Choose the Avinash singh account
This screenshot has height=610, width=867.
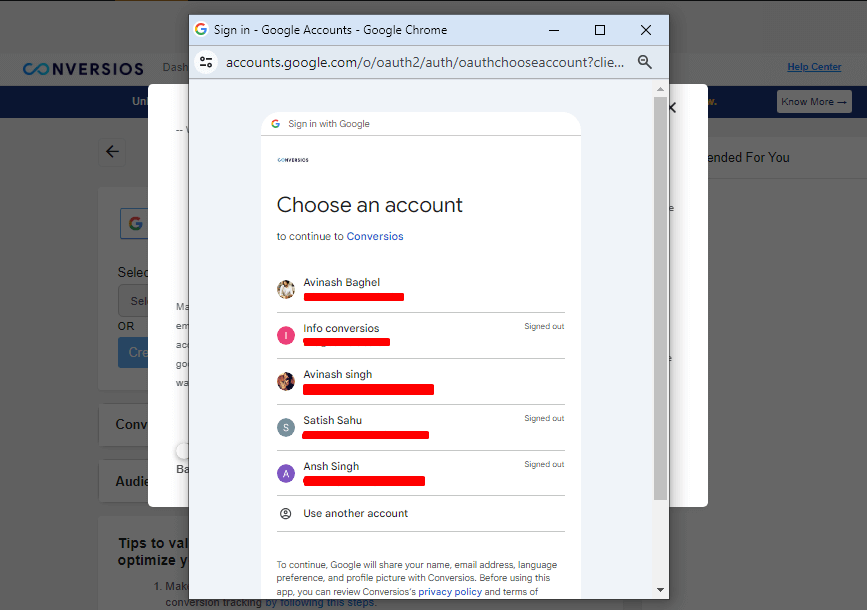(421, 382)
